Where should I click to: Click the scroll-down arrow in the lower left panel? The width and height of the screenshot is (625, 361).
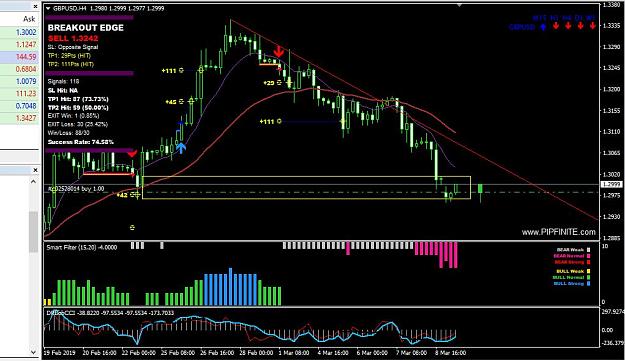coord(33,352)
